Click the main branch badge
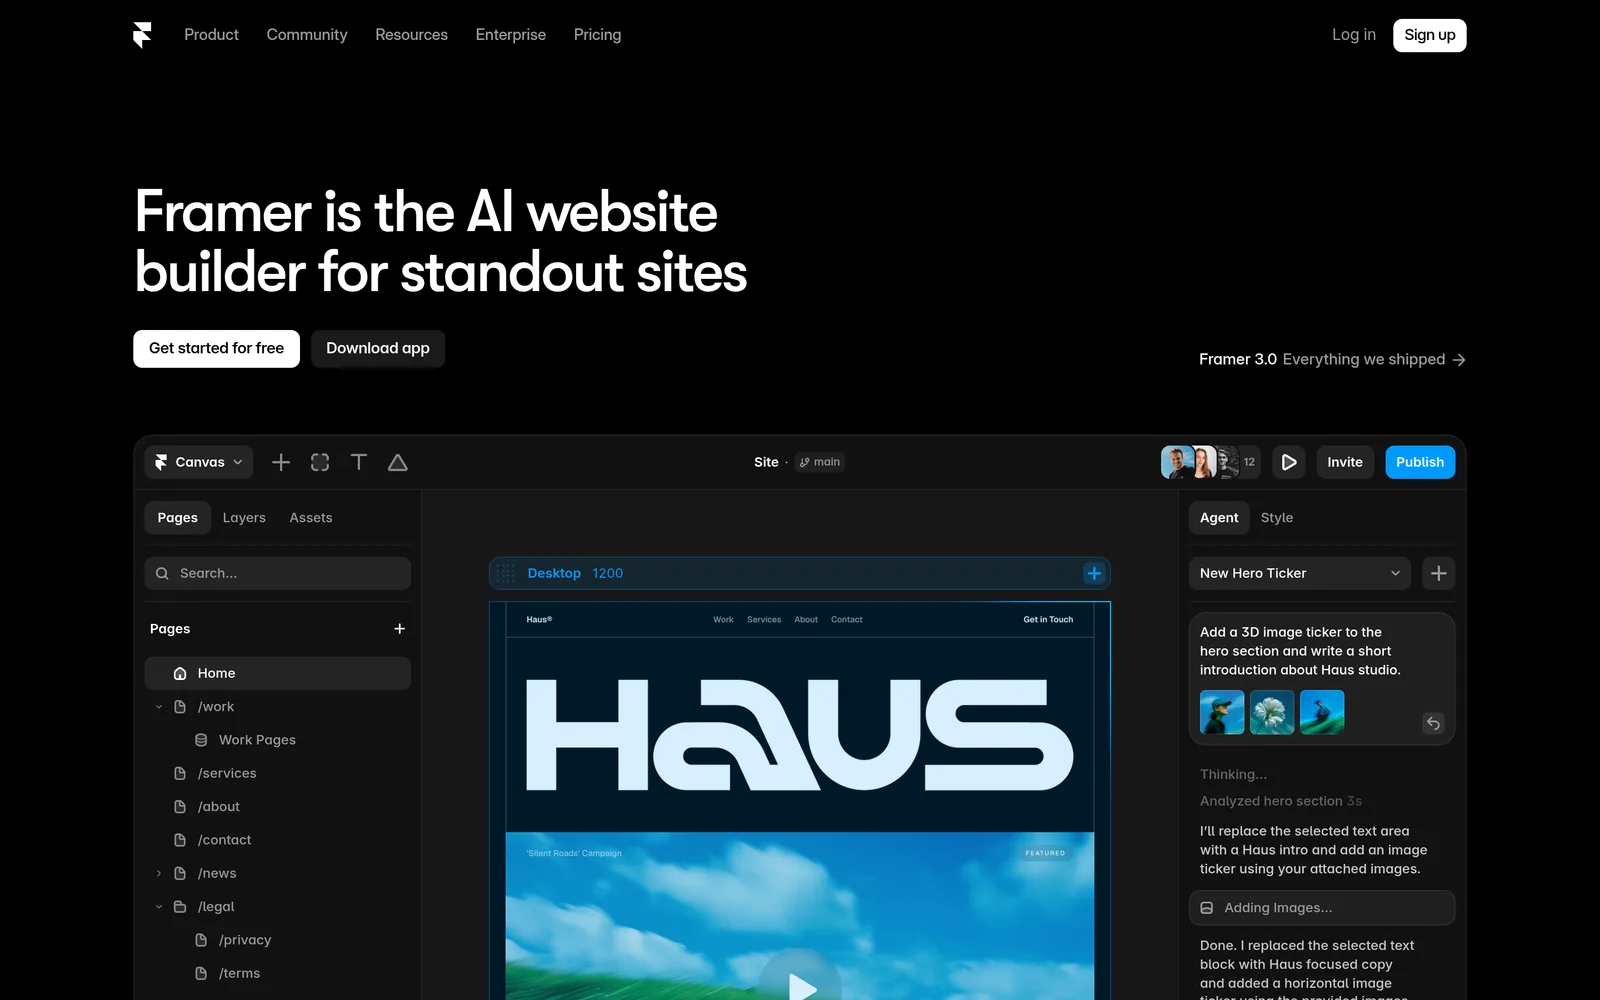This screenshot has width=1600, height=1000. point(820,462)
